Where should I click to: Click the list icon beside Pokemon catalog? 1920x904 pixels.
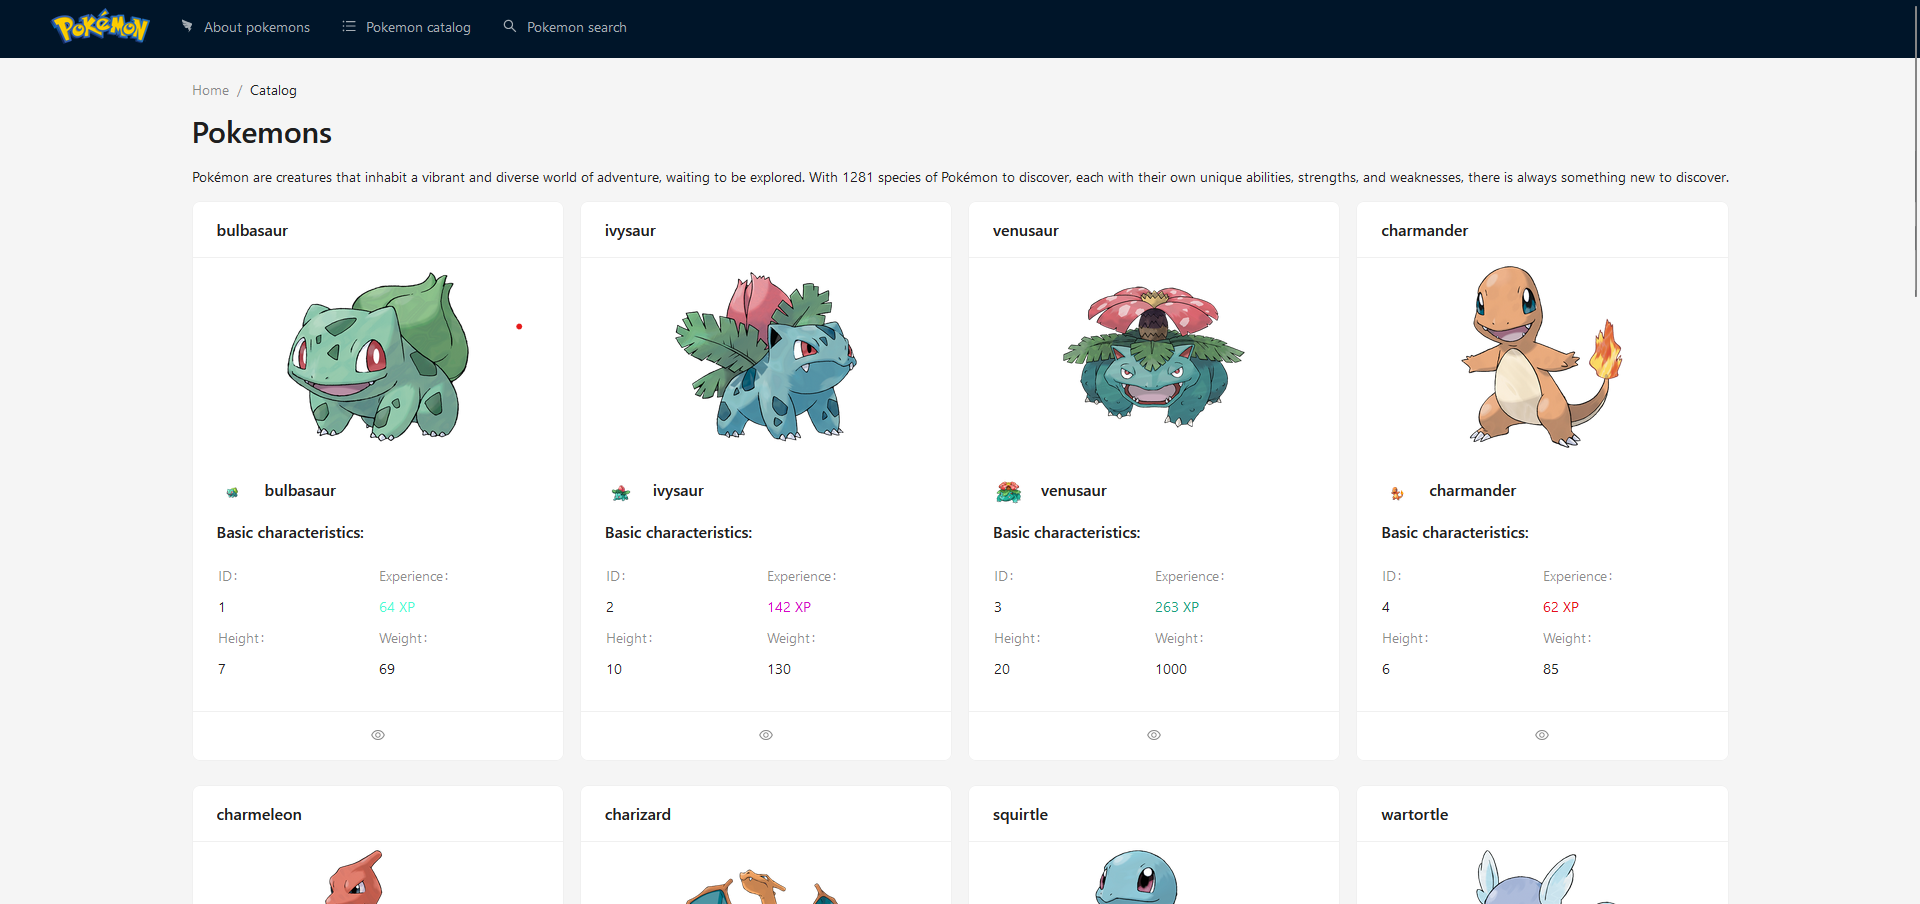348,26
